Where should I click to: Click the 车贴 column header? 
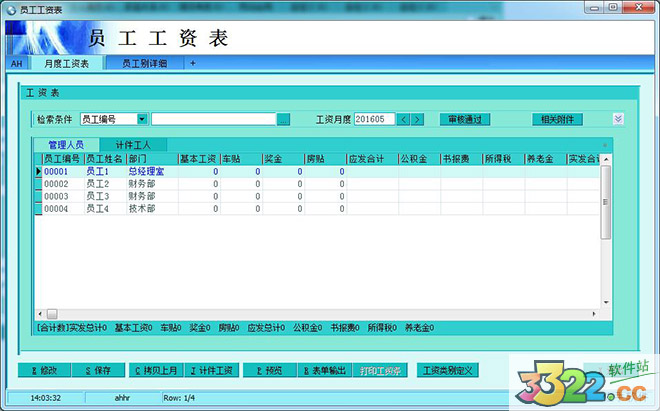242,159
